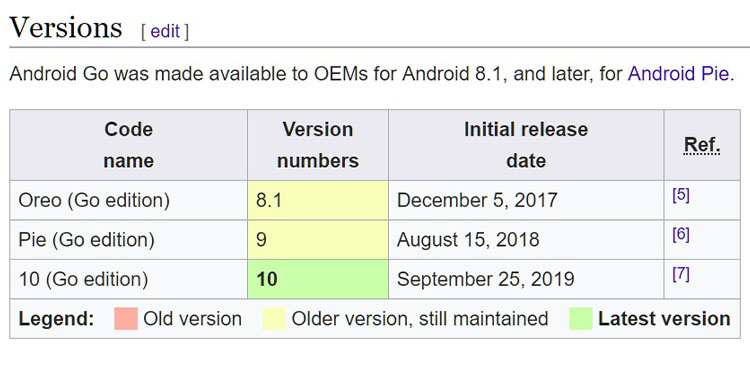Select the green Latest version legend swatch
This screenshot has width=750, height=369.
[581, 319]
